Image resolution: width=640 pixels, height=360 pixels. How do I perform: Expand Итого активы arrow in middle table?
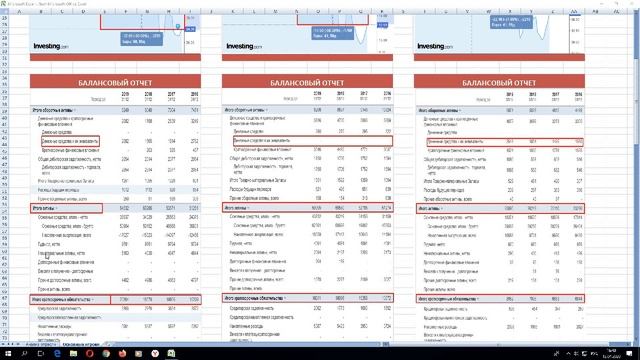(x=248, y=208)
